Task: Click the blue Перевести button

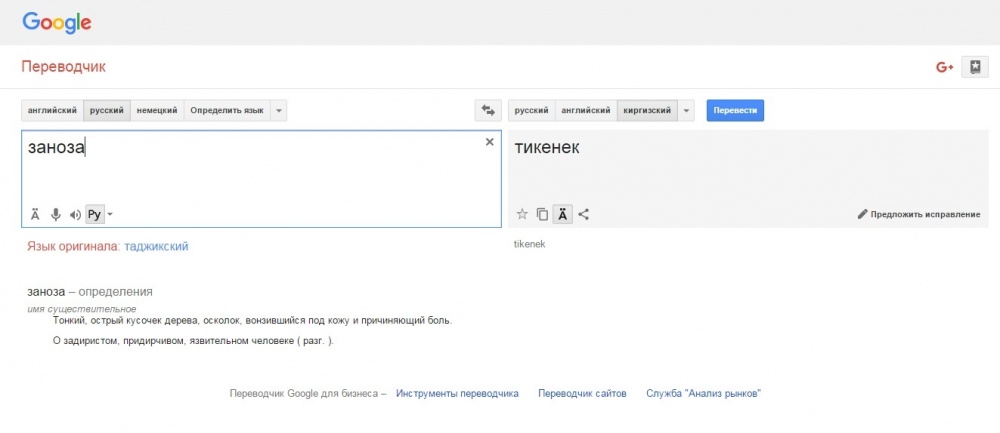Action: [x=735, y=110]
